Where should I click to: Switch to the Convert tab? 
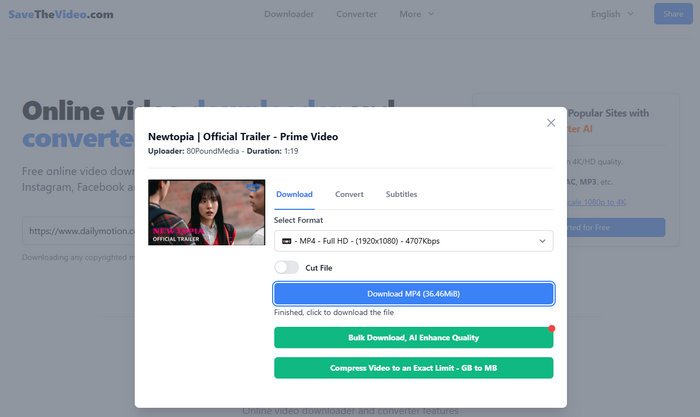pos(349,194)
